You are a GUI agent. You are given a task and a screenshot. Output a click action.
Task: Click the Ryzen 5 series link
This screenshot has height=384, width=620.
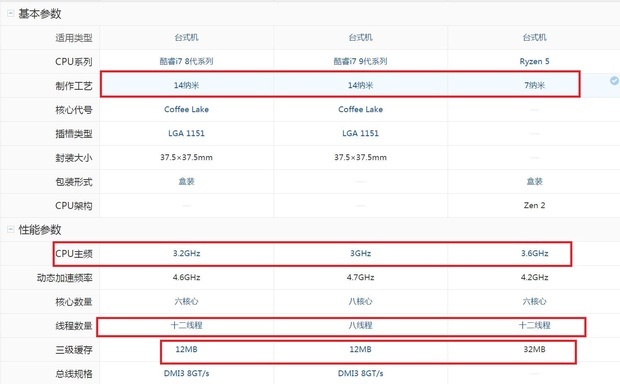tap(534, 61)
